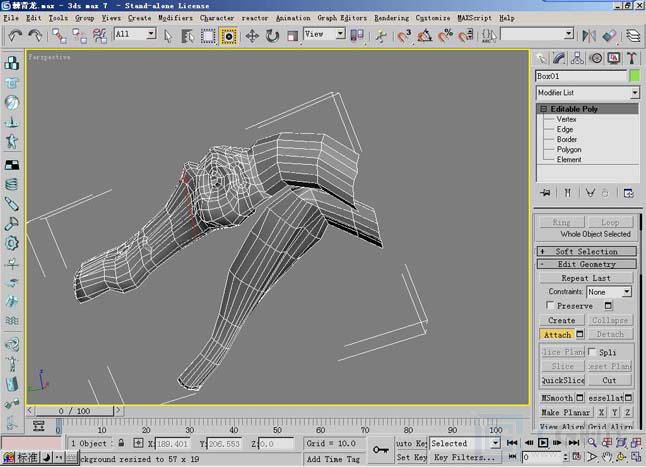Select the Vertex sub-object level
The height and width of the screenshot is (467, 646).
coord(566,119)
